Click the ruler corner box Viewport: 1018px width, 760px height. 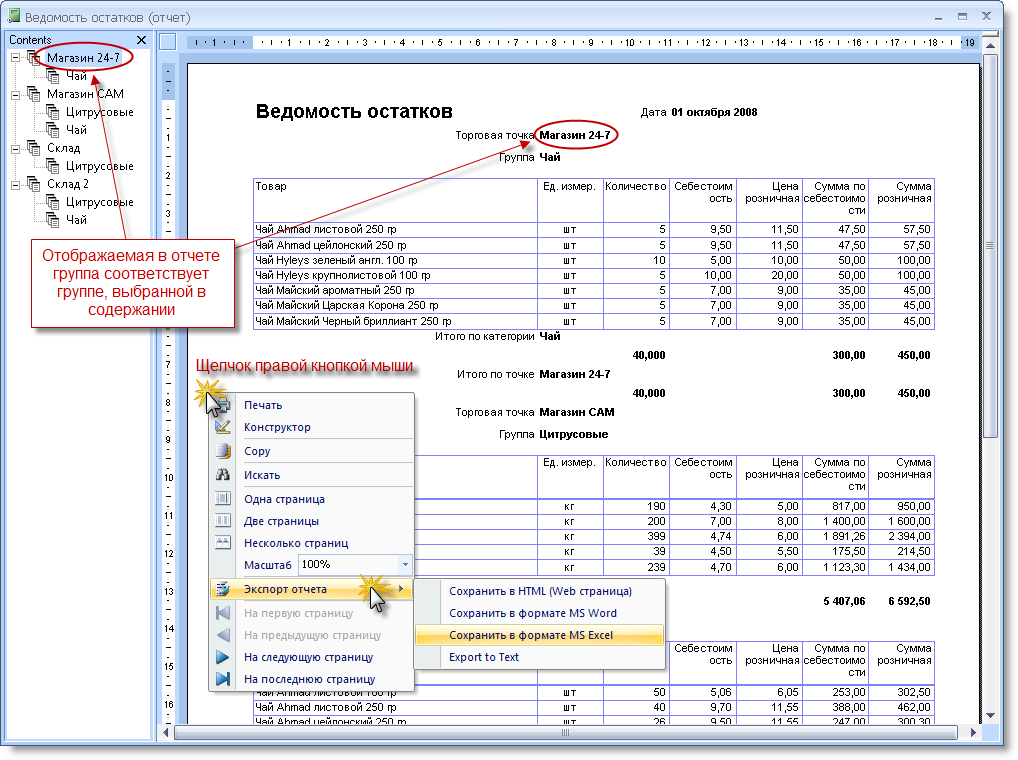pos(168,42)
